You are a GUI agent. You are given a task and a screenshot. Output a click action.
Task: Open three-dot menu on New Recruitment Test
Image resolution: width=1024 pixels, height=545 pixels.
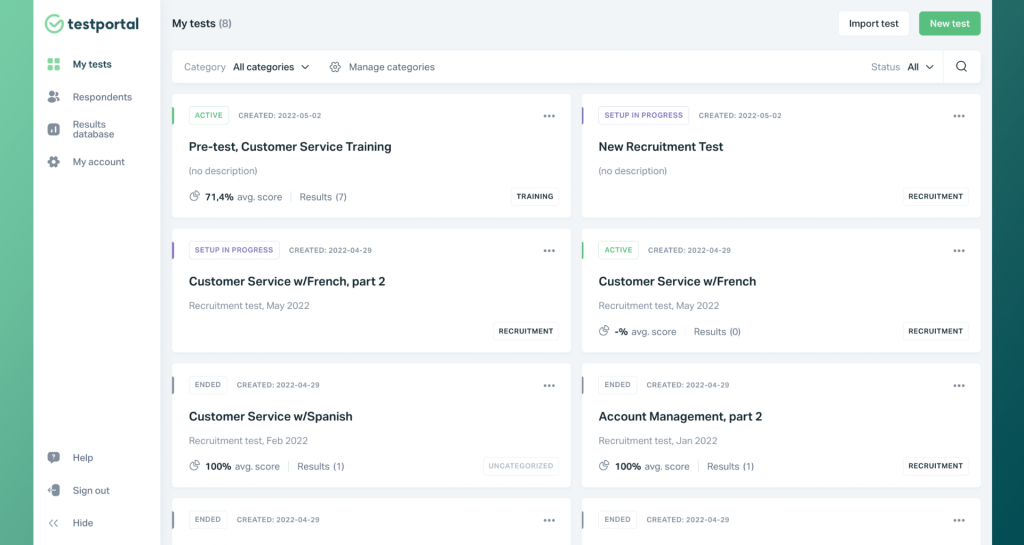click(959, 116)
